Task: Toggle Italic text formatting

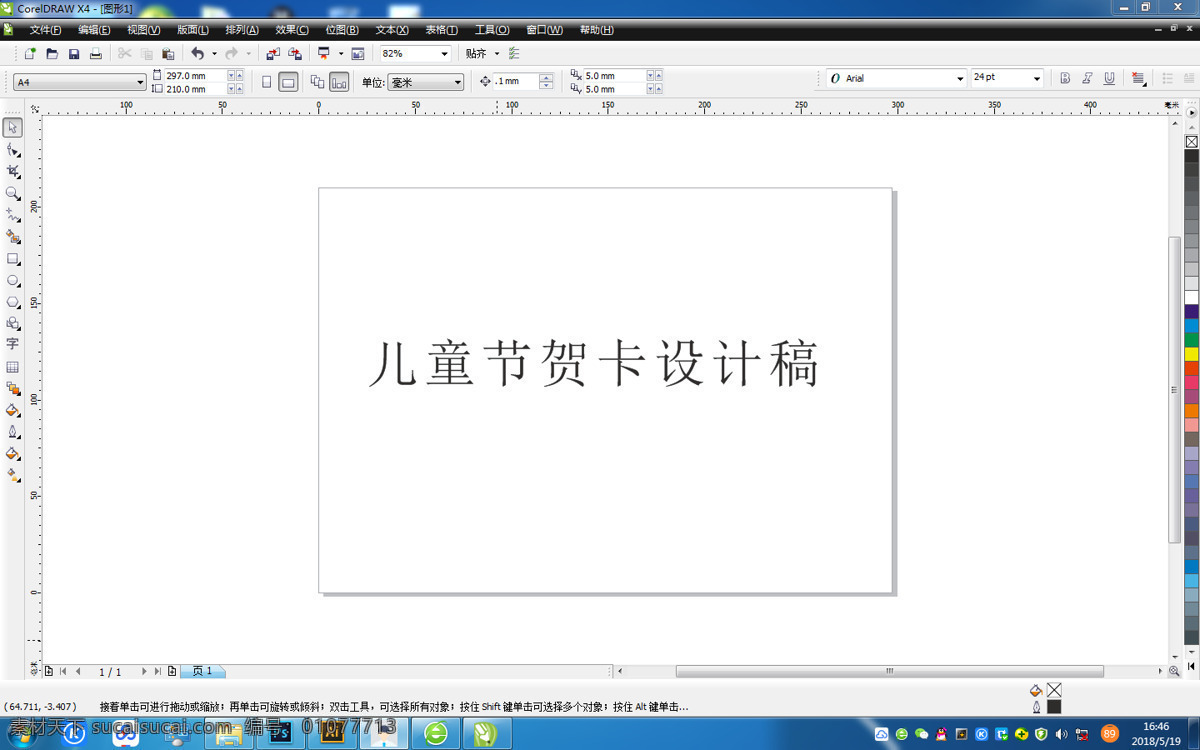Action: (1087, 78)
